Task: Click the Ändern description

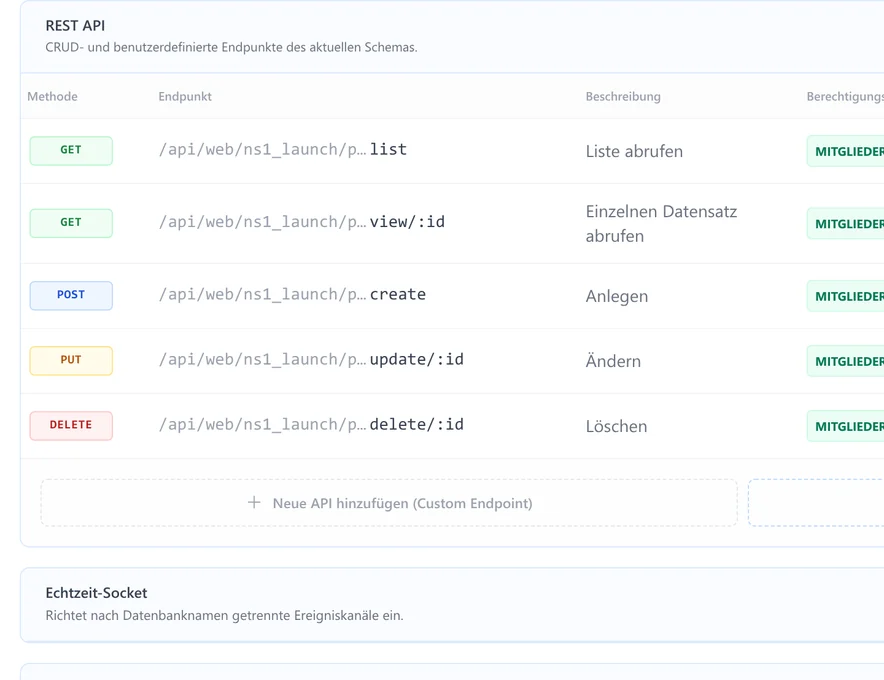Action: [x=613, y=361]
